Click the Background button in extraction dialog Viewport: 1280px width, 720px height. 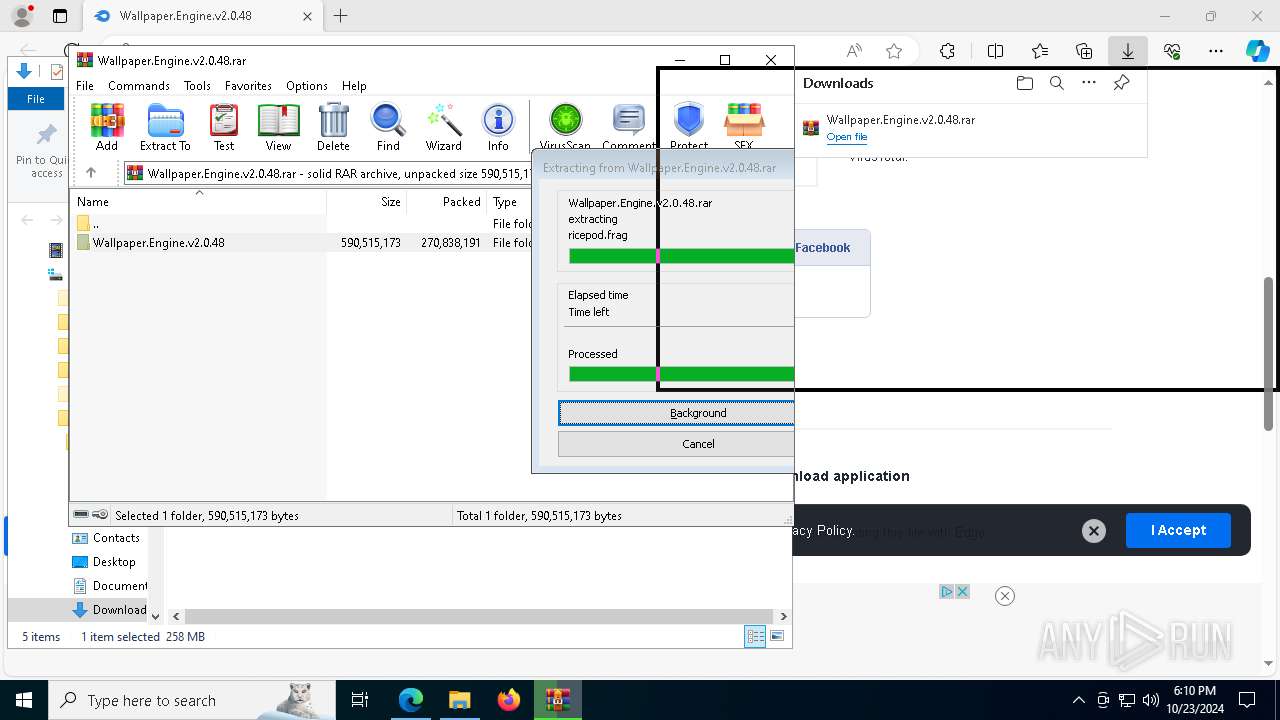coord(676,413)
